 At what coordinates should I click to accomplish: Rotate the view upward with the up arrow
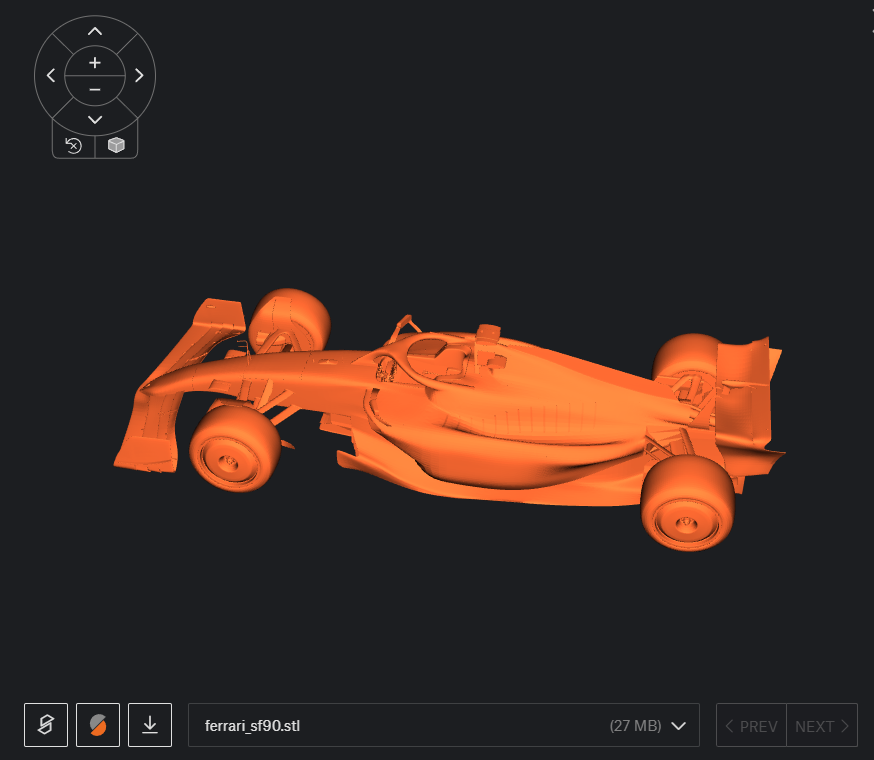[95, 31]
